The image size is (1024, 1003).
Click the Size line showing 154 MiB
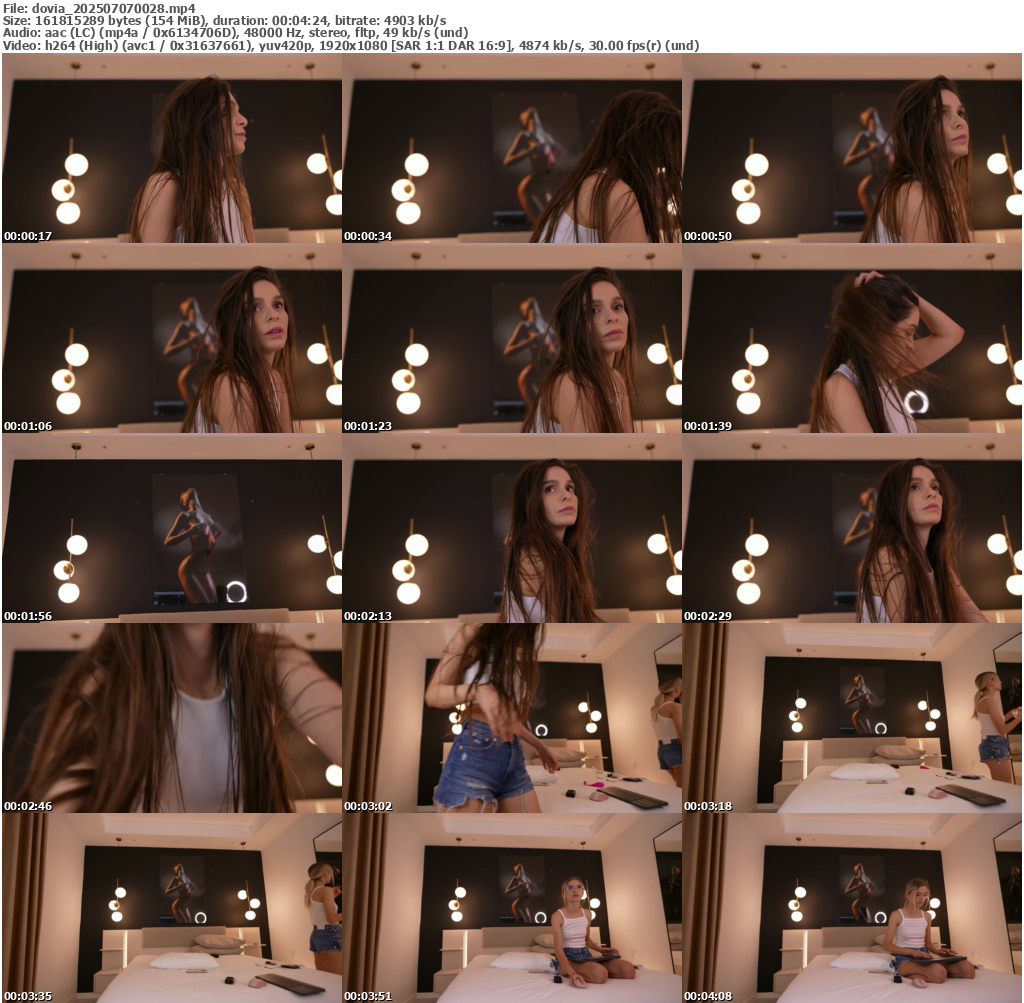click(225, 20)
